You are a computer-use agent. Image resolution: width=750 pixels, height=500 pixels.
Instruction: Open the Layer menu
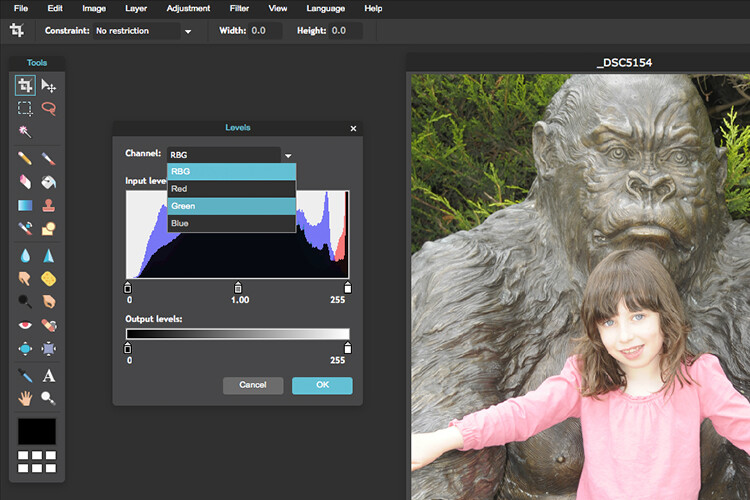coord(136,8)
